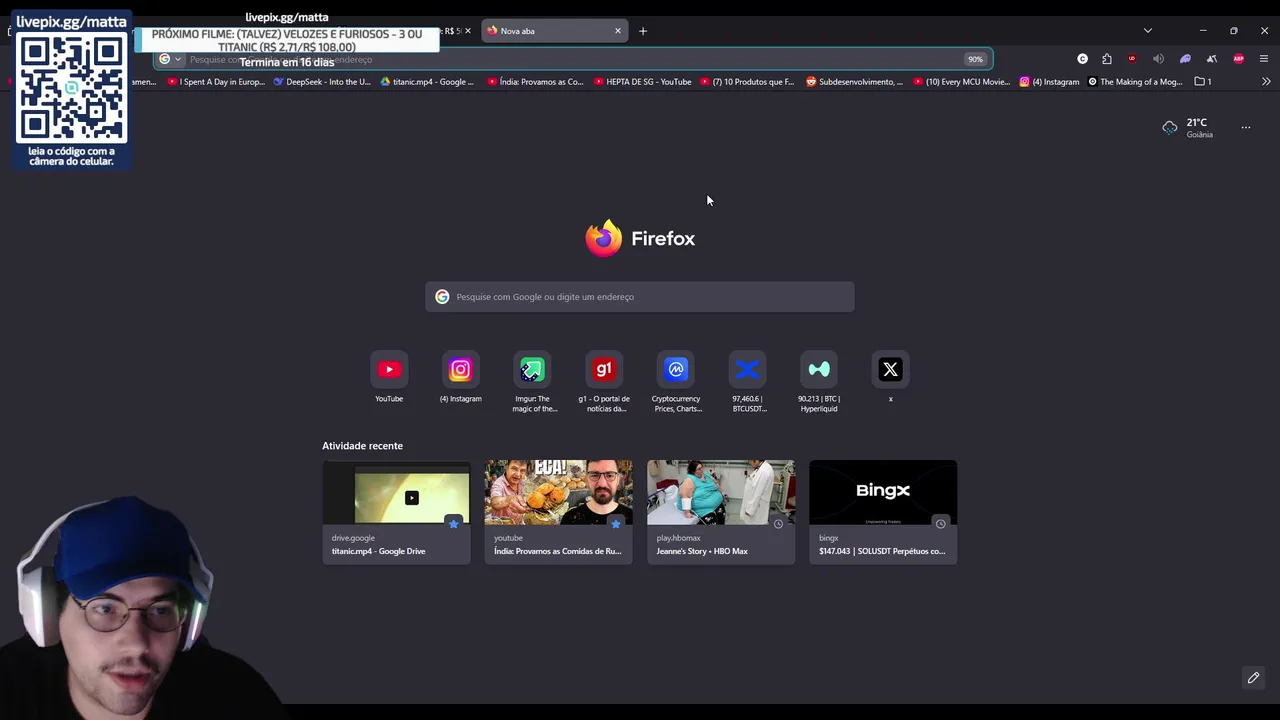Click the speaker audio toolbar icon
This screenshot has width=1280, height=720.
[1158, 59]
